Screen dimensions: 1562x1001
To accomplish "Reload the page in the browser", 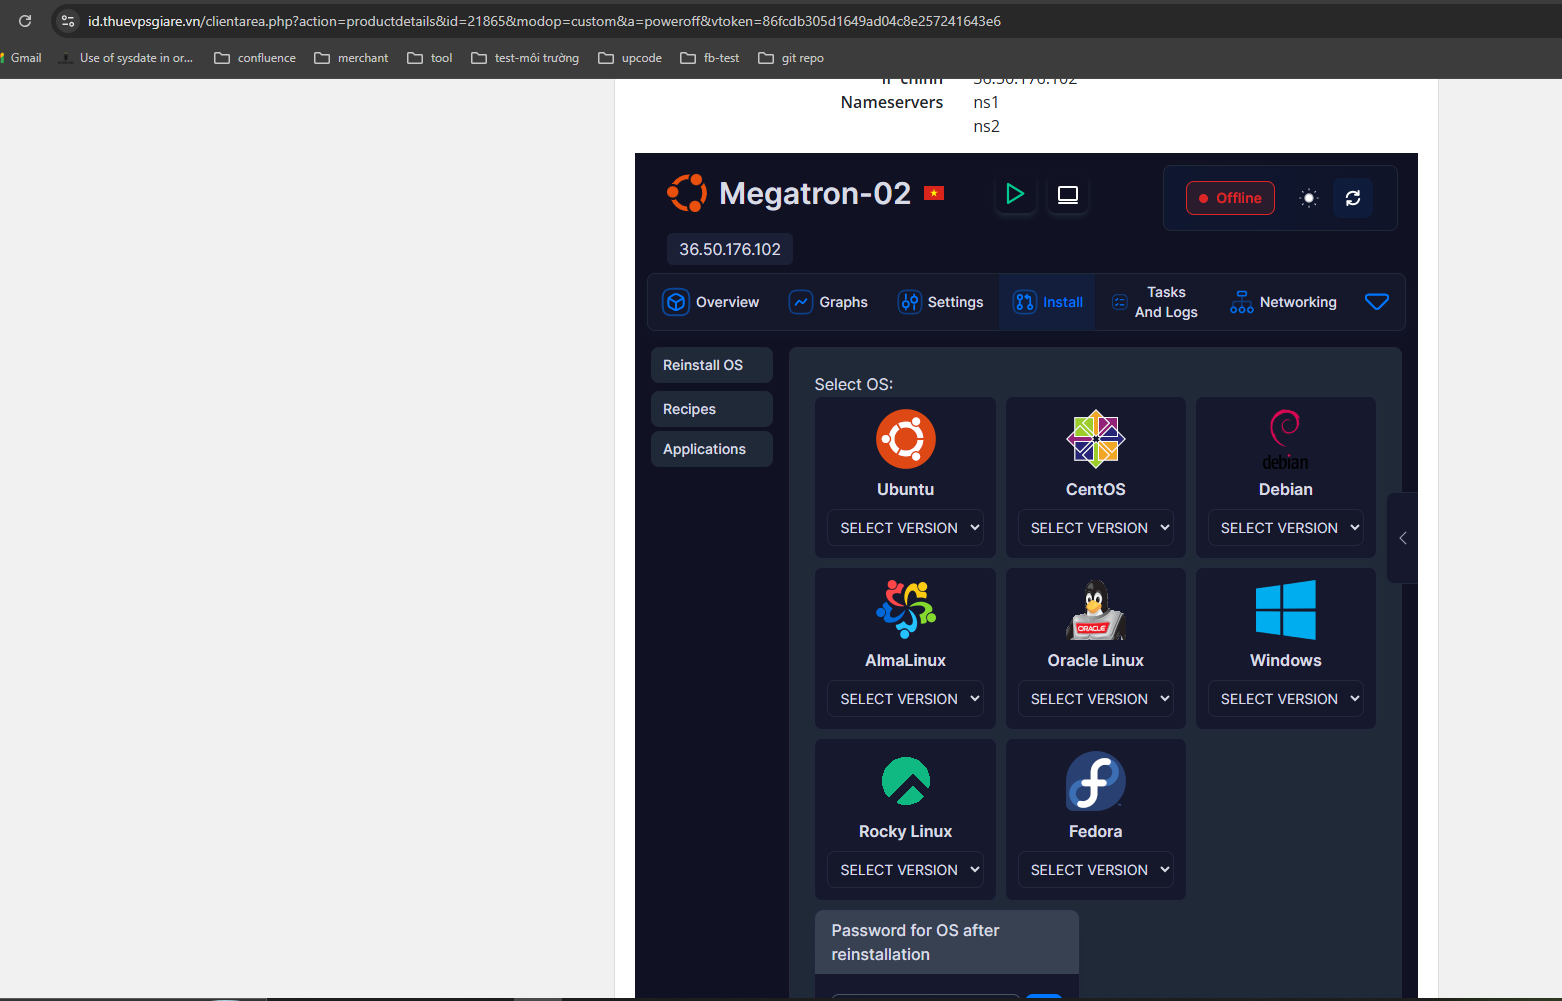I will coord(25,21).
